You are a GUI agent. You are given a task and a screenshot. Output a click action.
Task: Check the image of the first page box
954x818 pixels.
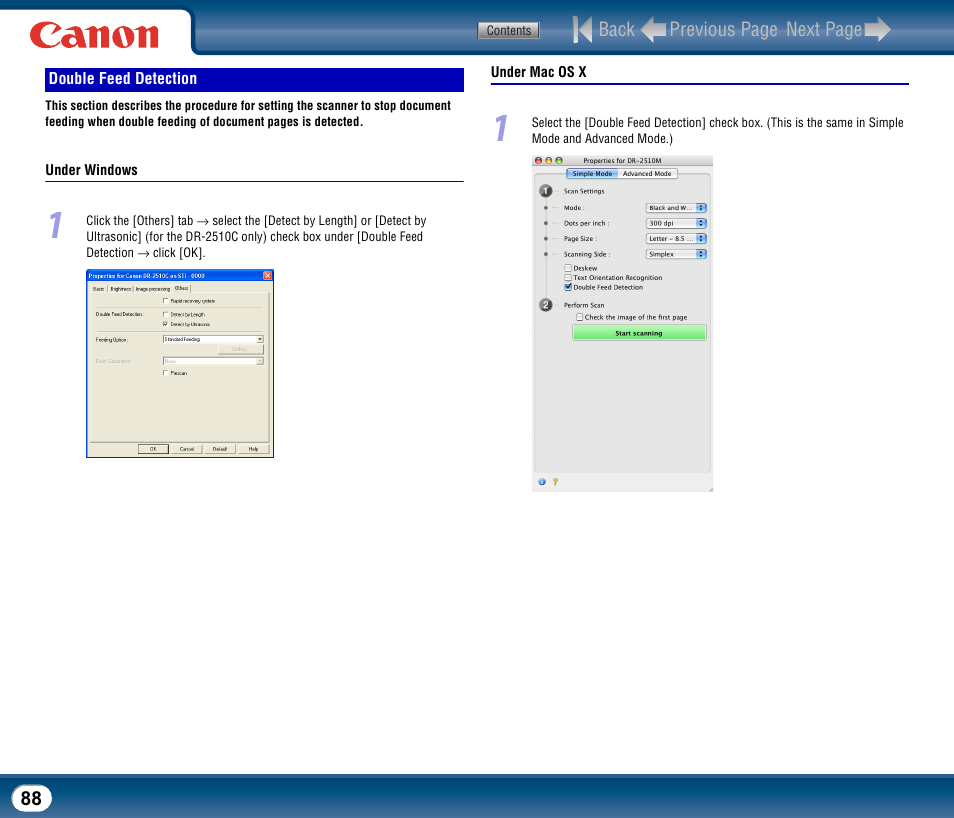click(x=580, y=317)
